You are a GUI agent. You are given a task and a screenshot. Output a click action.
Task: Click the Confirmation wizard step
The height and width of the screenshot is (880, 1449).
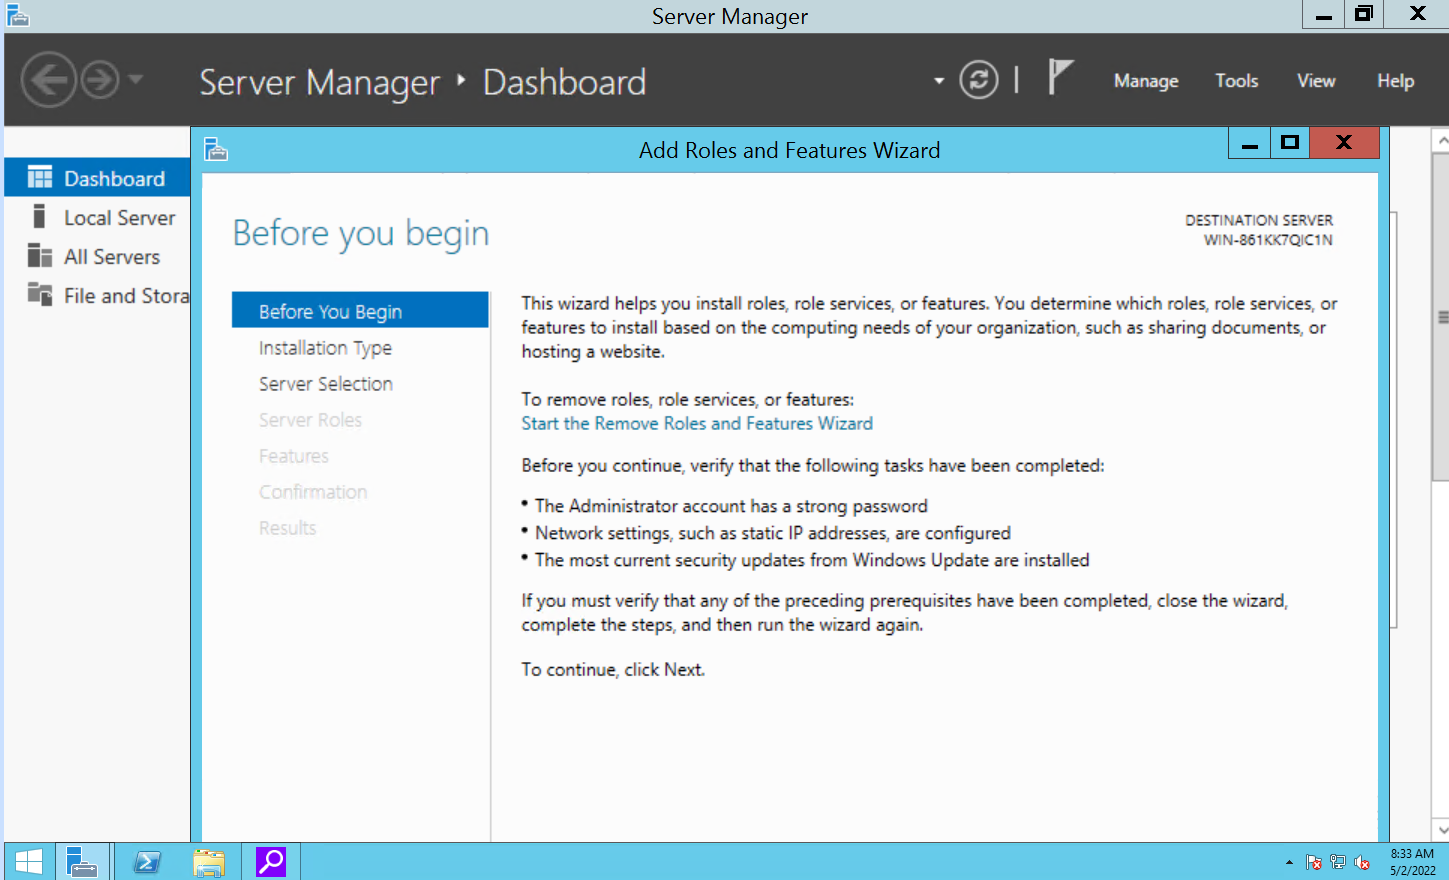(312, 492)
